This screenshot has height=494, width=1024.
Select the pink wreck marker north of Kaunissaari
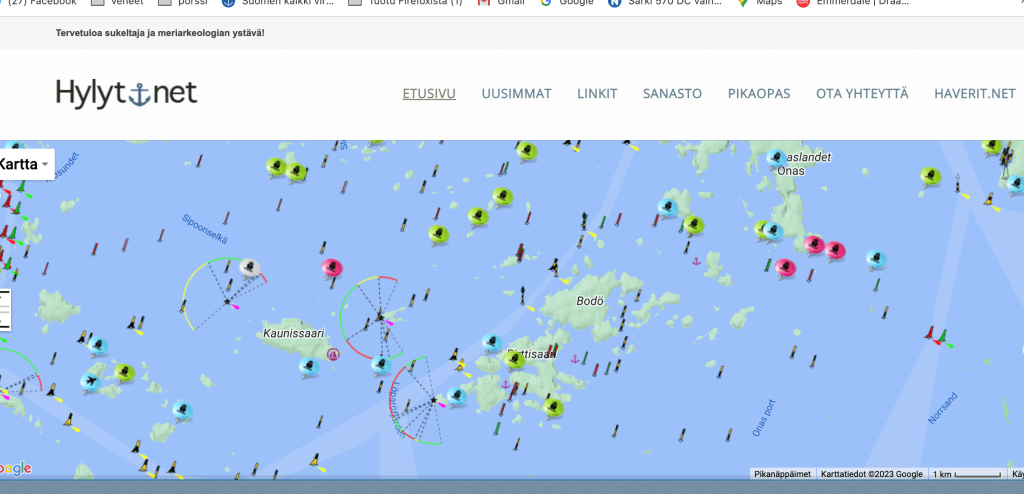pyautogui.click(x=333, y=267)
